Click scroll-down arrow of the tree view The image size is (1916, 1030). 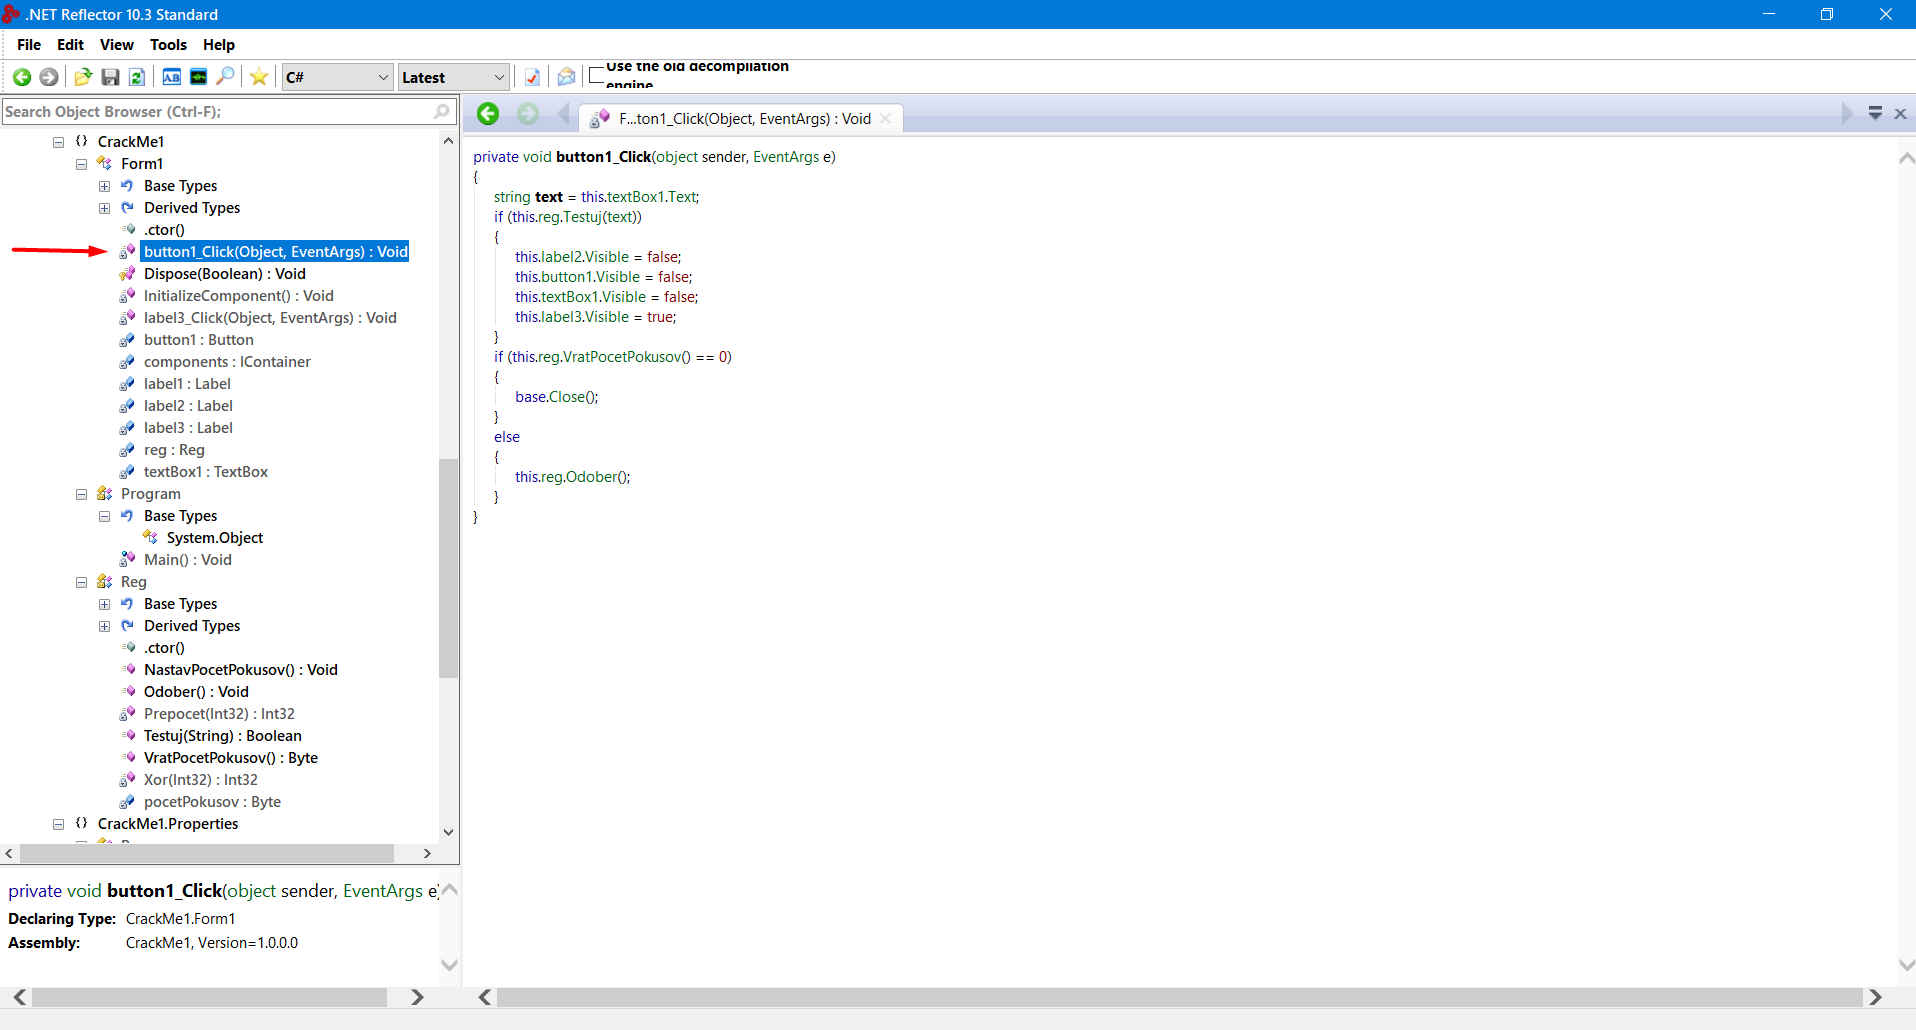click(x=448, y=832)
